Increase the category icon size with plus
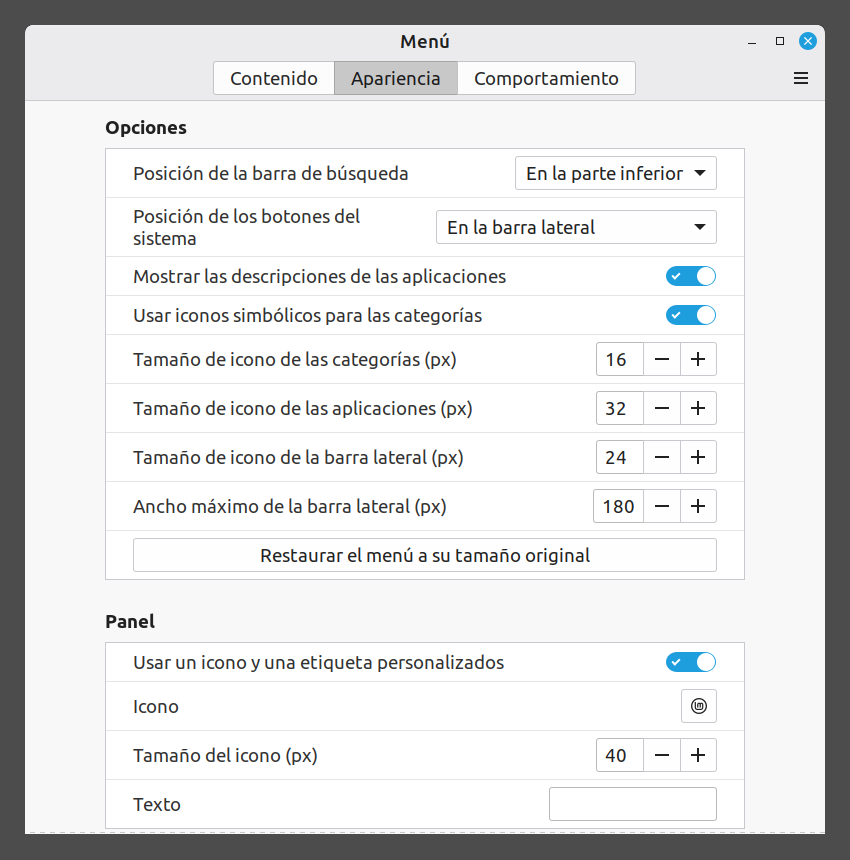 coord(698,359)
